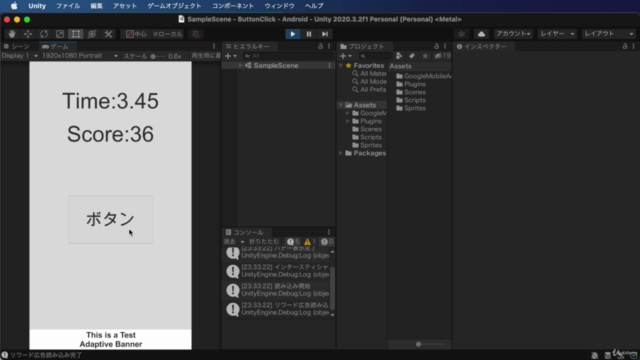Clear the console logs
This screenshot has height=360, width=640.
click(x=230, y=242)
